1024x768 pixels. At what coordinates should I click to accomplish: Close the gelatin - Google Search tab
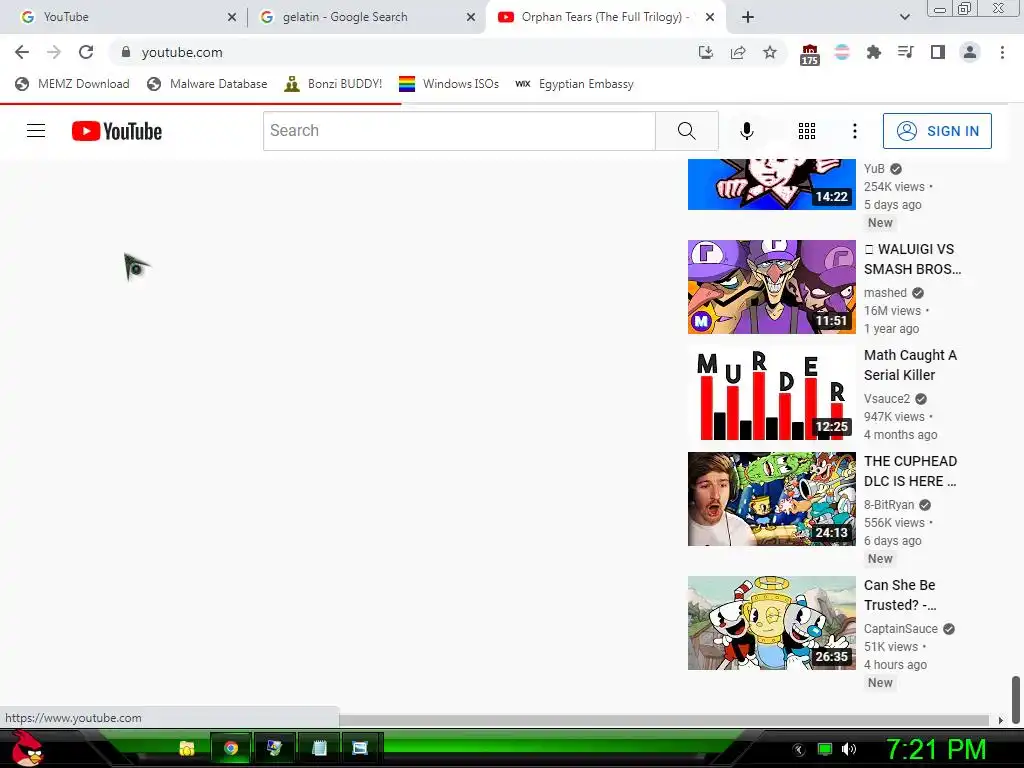pos(471,17)
